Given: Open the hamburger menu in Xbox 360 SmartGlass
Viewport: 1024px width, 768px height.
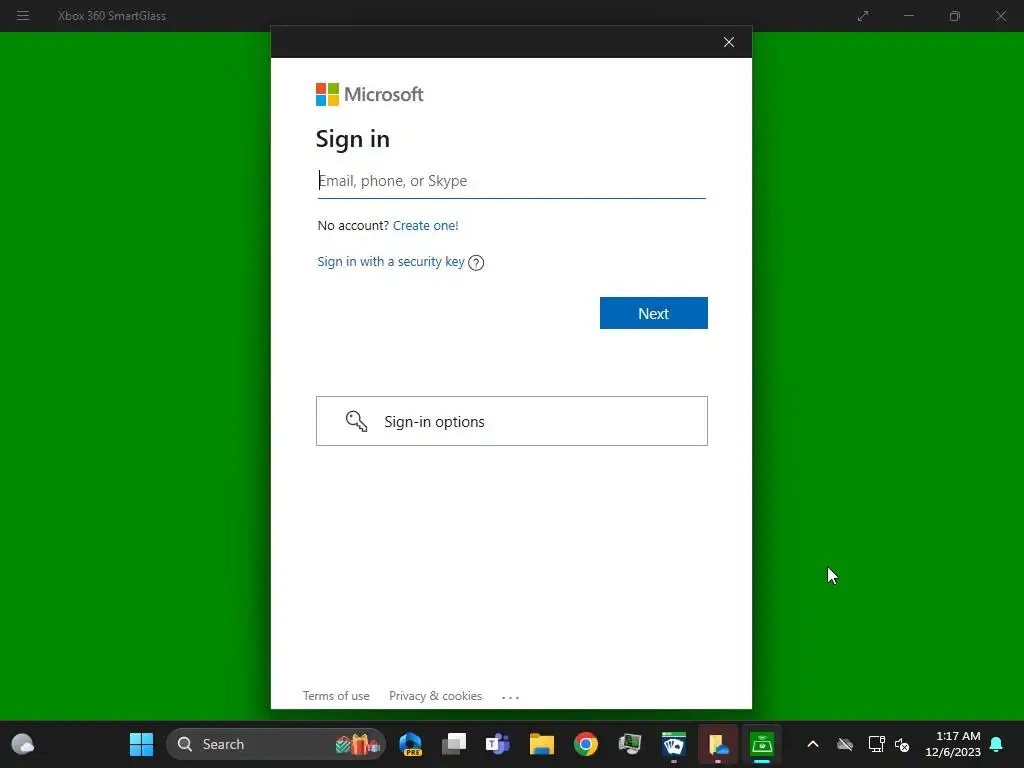Looking at the screenshot, I should pos(23,16).
